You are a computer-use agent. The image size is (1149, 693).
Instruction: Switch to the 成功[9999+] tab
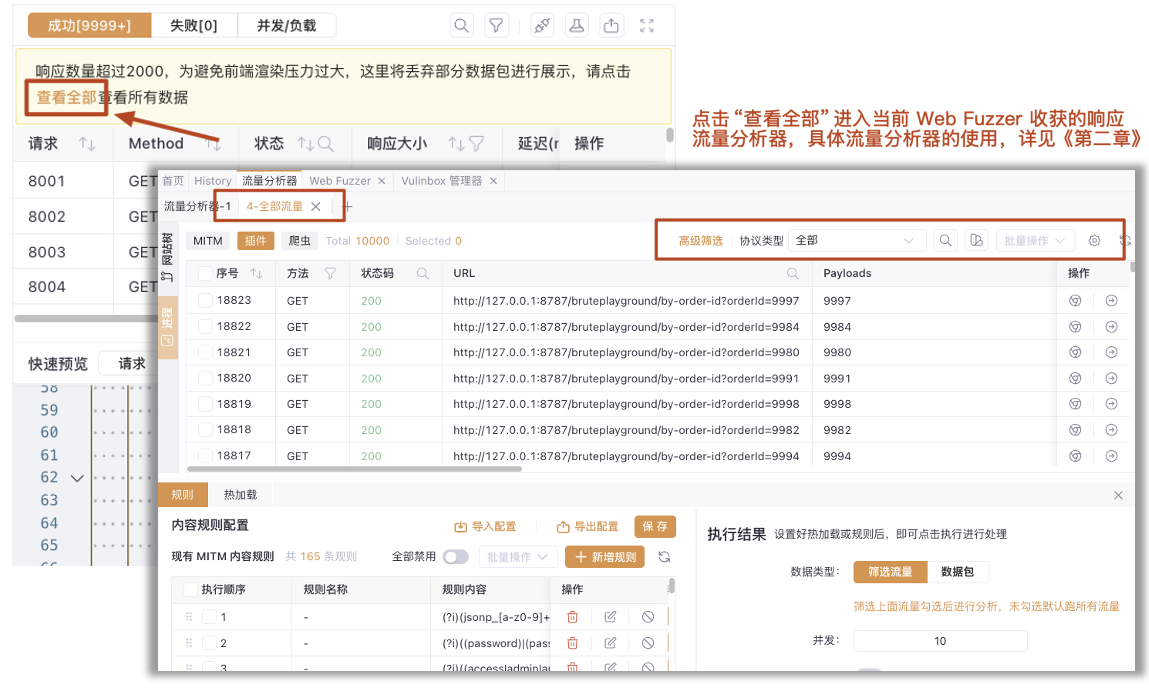(89, 26)
